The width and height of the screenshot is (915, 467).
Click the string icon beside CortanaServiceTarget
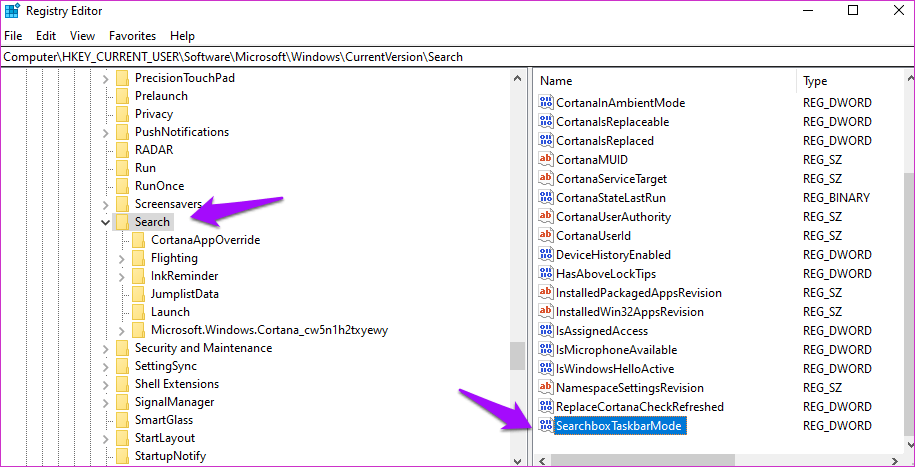(x=546, y=179)
